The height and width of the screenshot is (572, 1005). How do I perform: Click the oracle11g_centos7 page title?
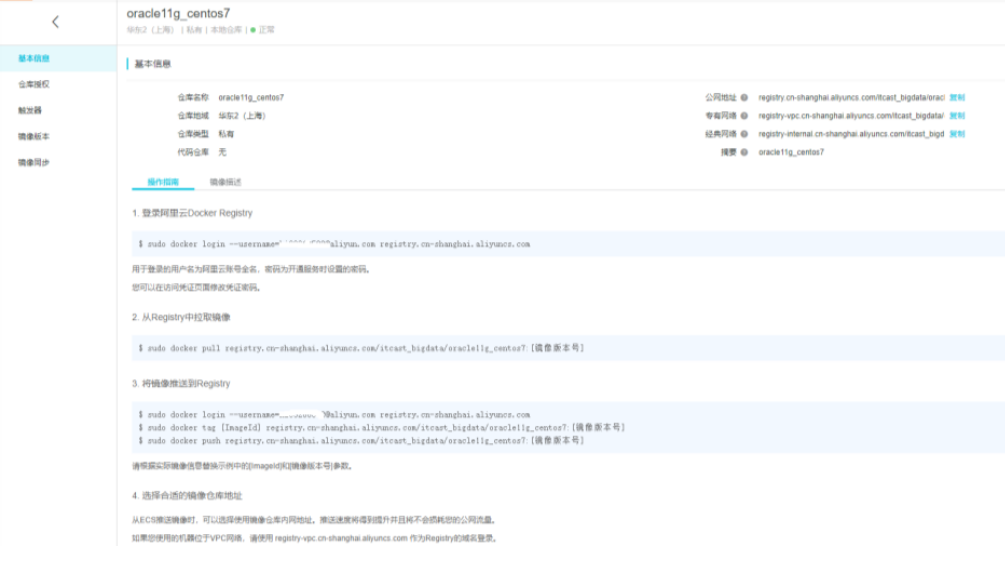(178, 13)
